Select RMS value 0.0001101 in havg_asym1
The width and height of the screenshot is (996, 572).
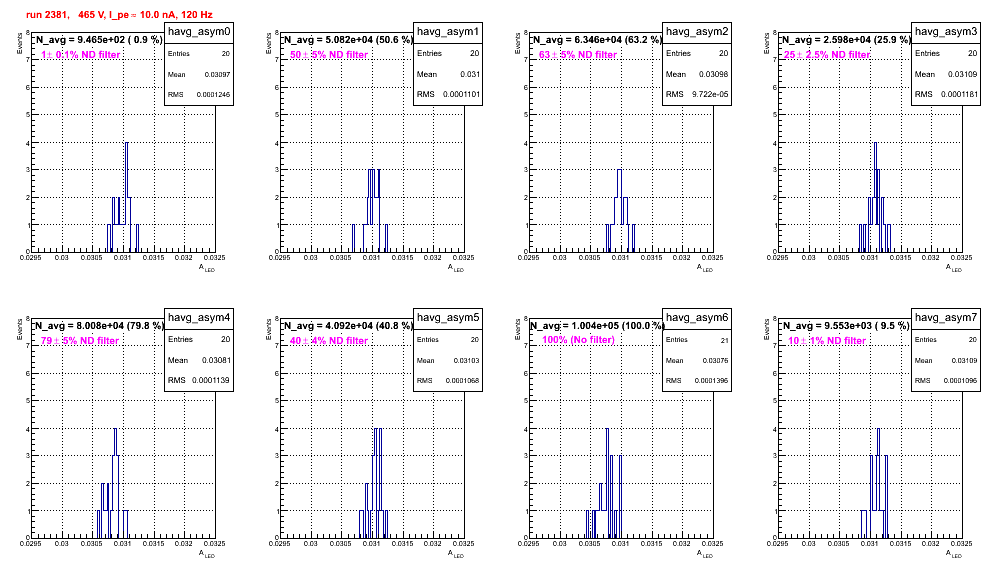point(461,95)
